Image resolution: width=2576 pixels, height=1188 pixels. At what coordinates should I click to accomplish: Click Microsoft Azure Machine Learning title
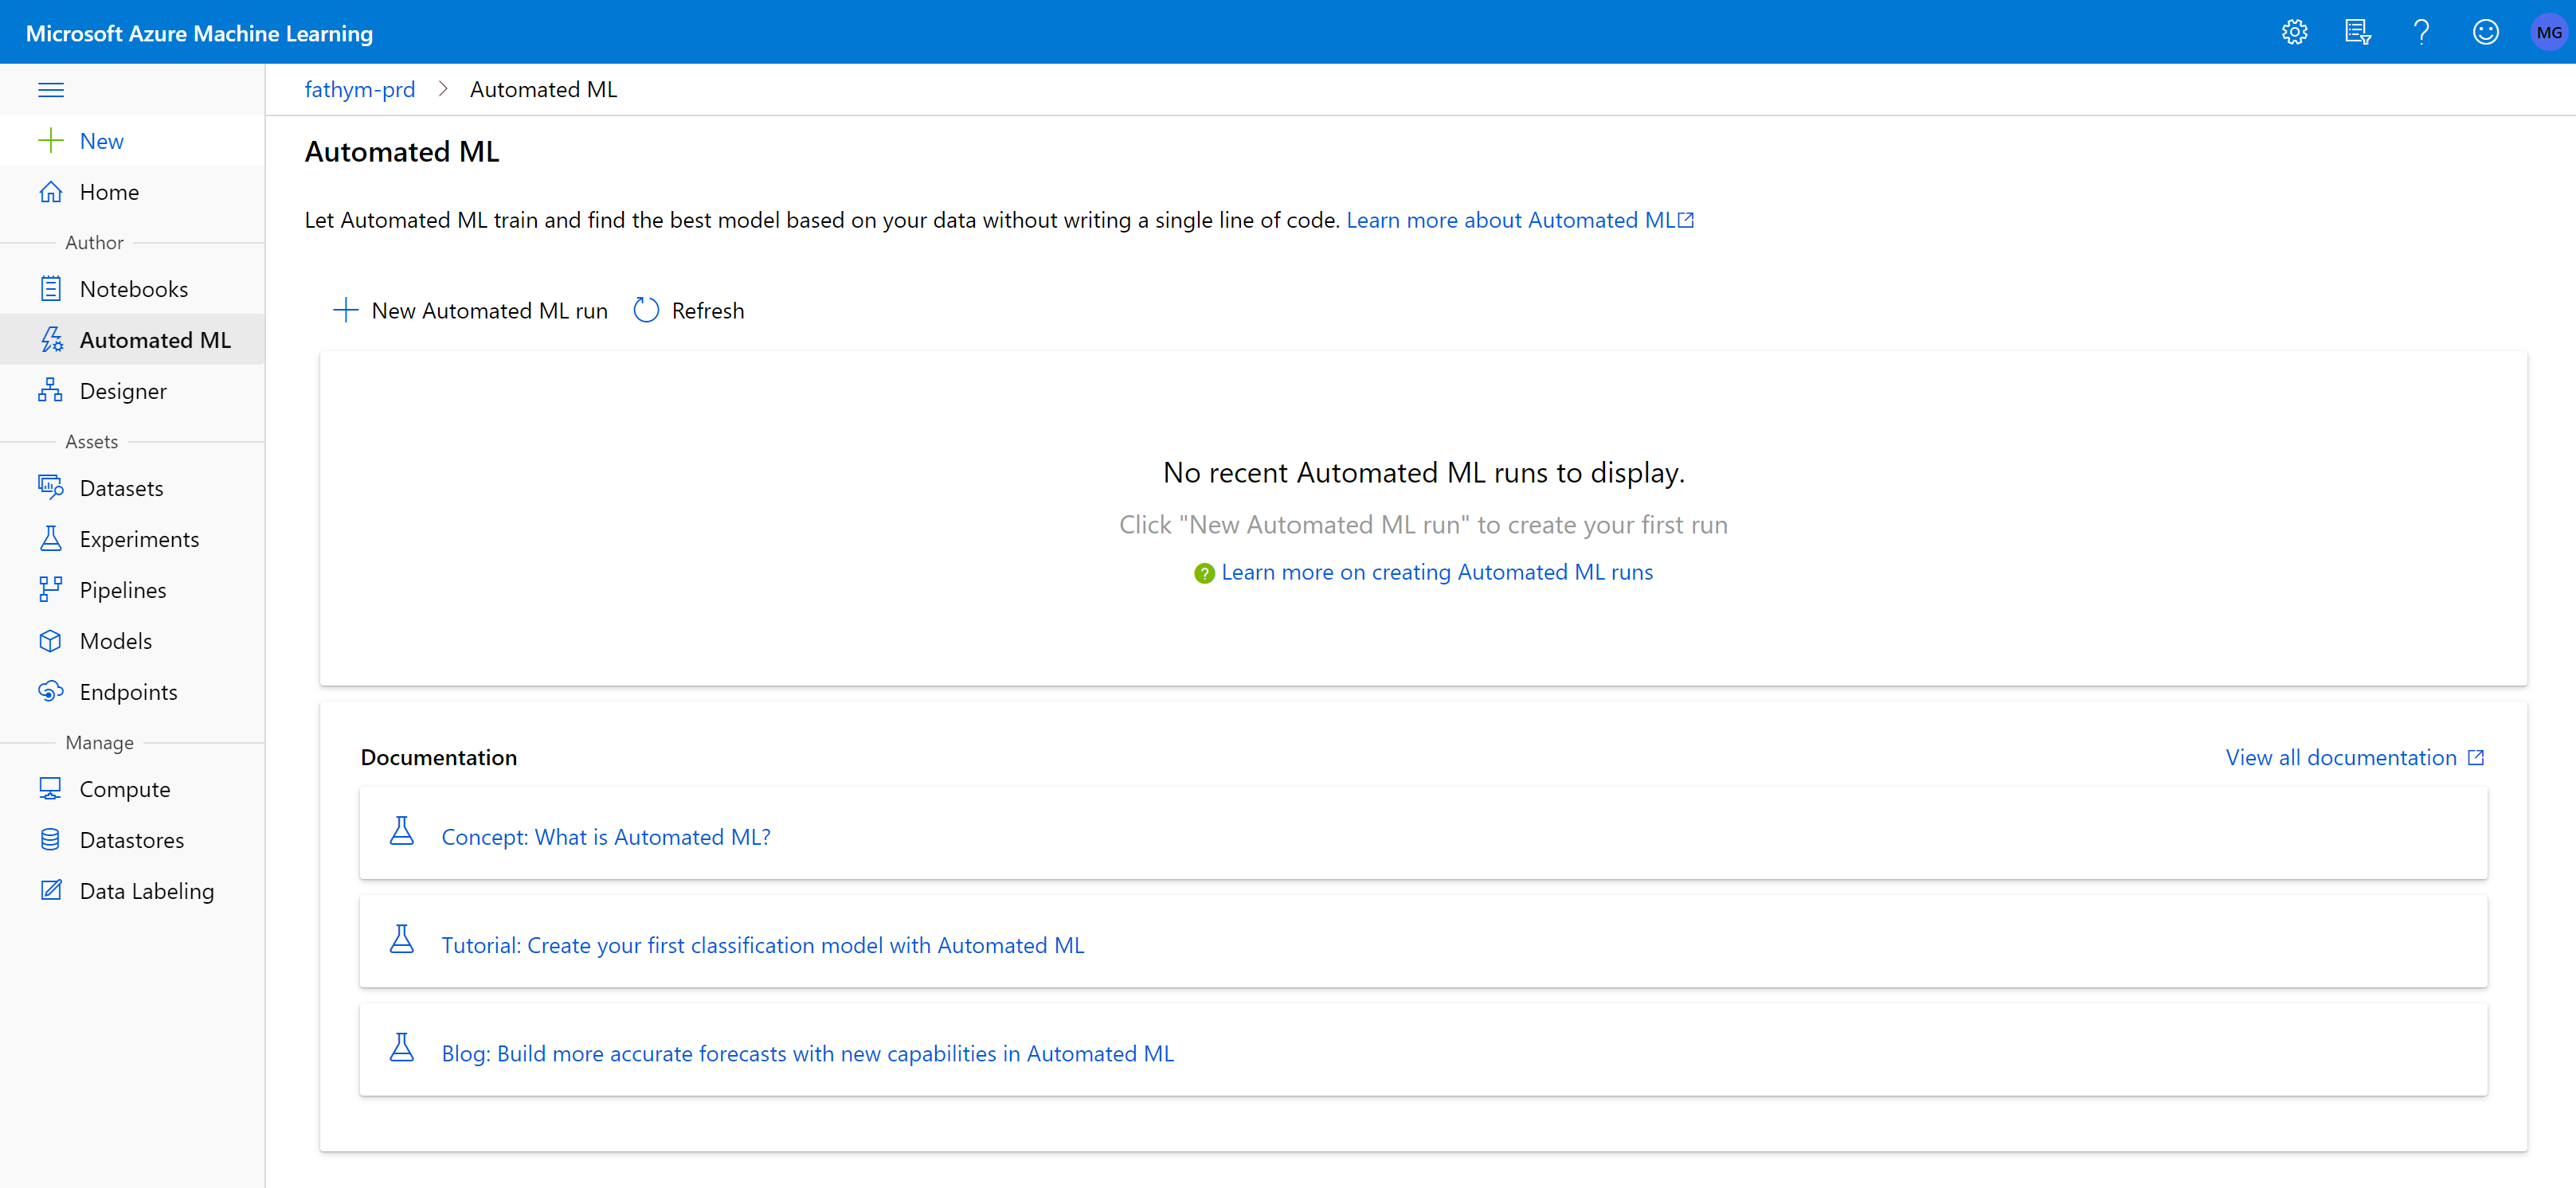tap(199, 33)
